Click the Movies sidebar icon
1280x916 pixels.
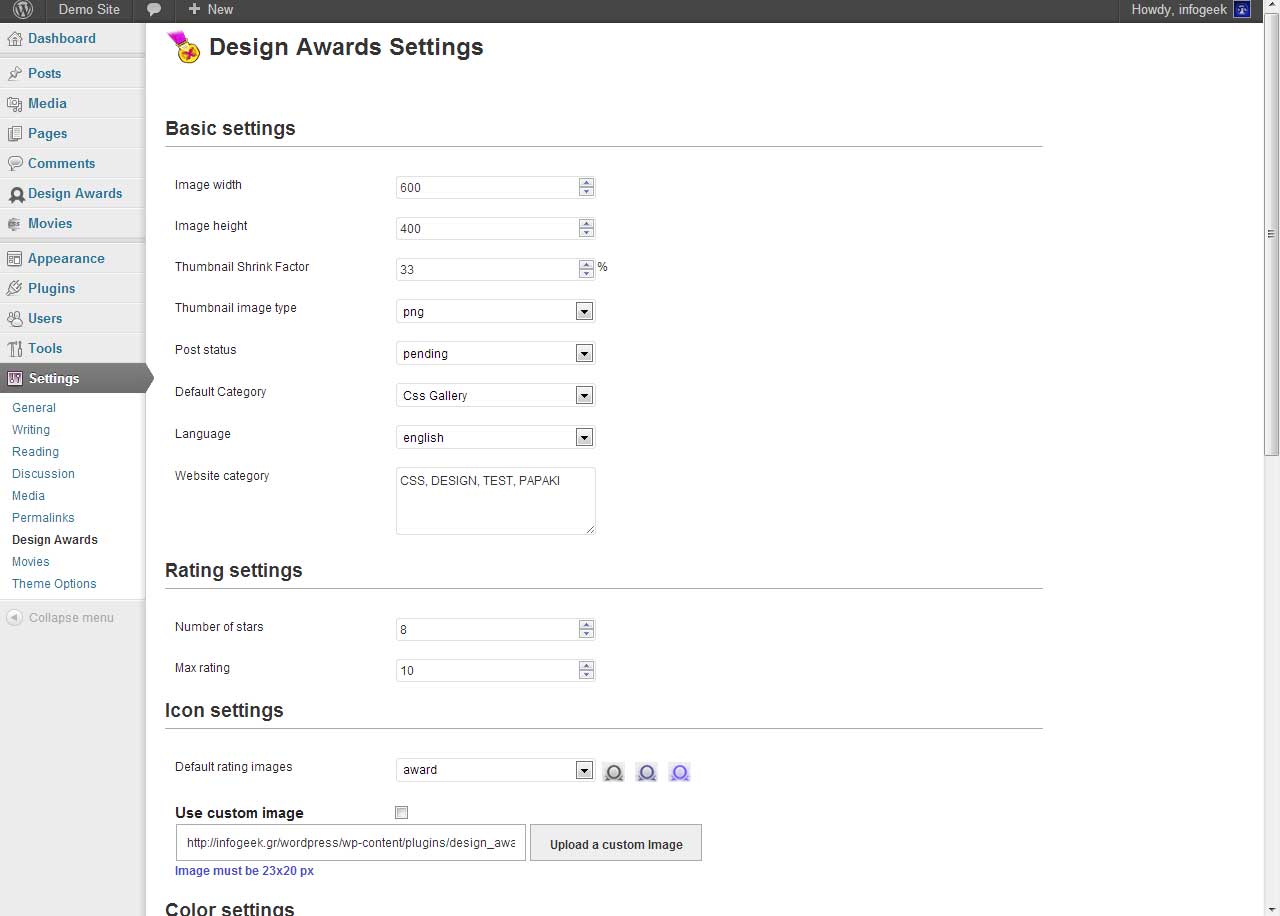point(15,224)
